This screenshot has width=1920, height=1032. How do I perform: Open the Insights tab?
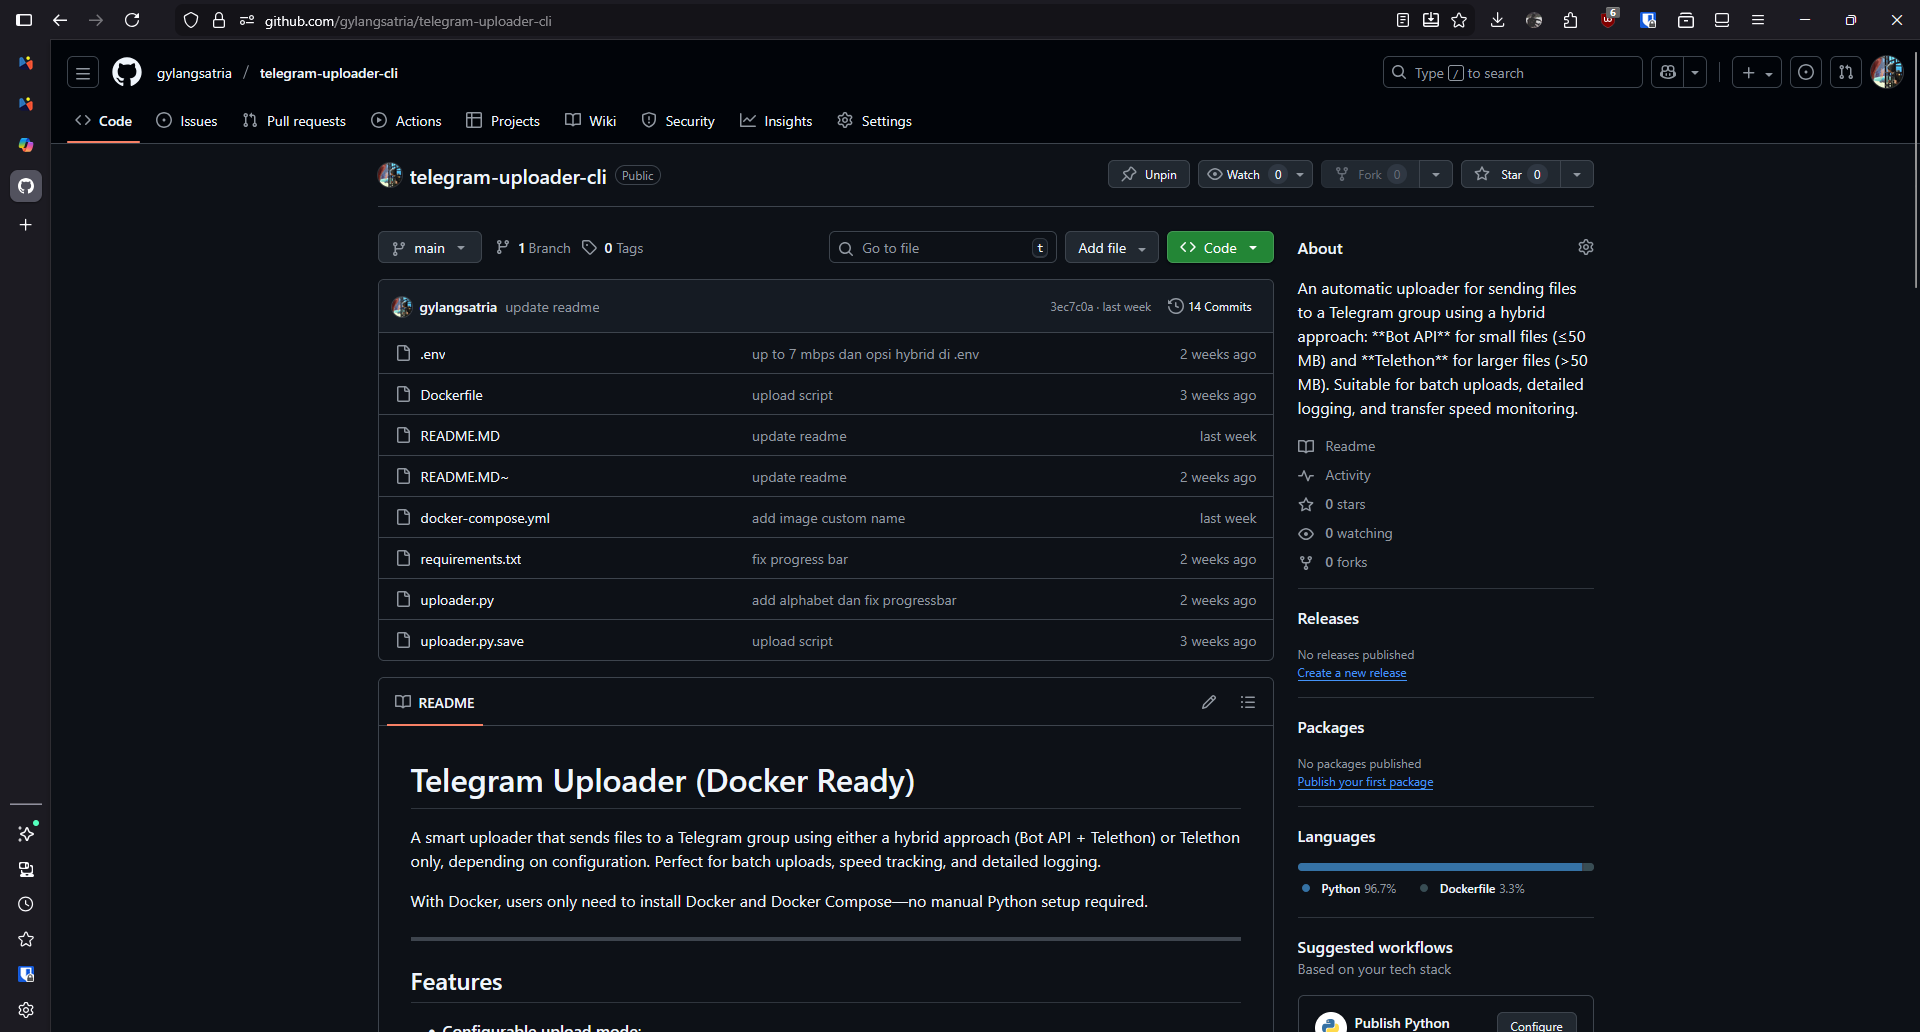[776, 121]
